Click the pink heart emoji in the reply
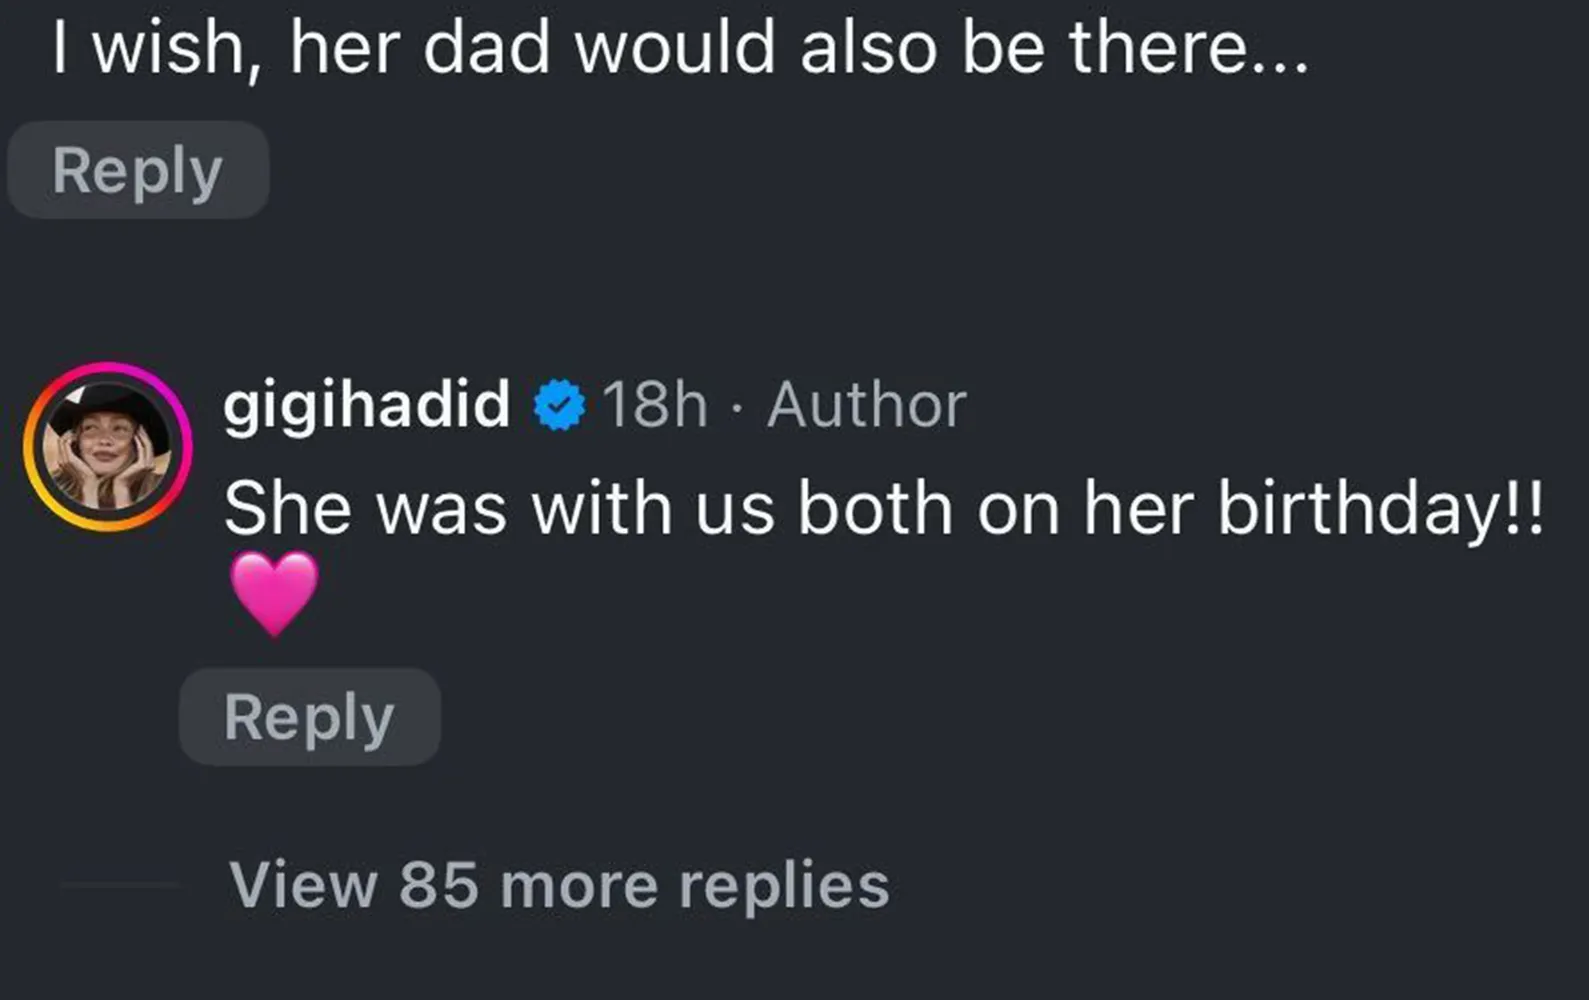The width and height of the screenshot is (1589, 1000). tap(274, 593)
